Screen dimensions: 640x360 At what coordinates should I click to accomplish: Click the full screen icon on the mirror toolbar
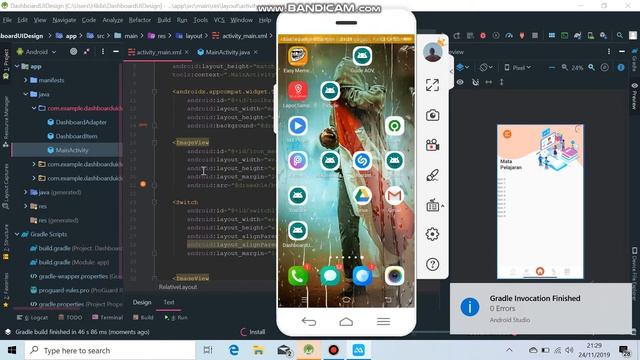(432, 85)
